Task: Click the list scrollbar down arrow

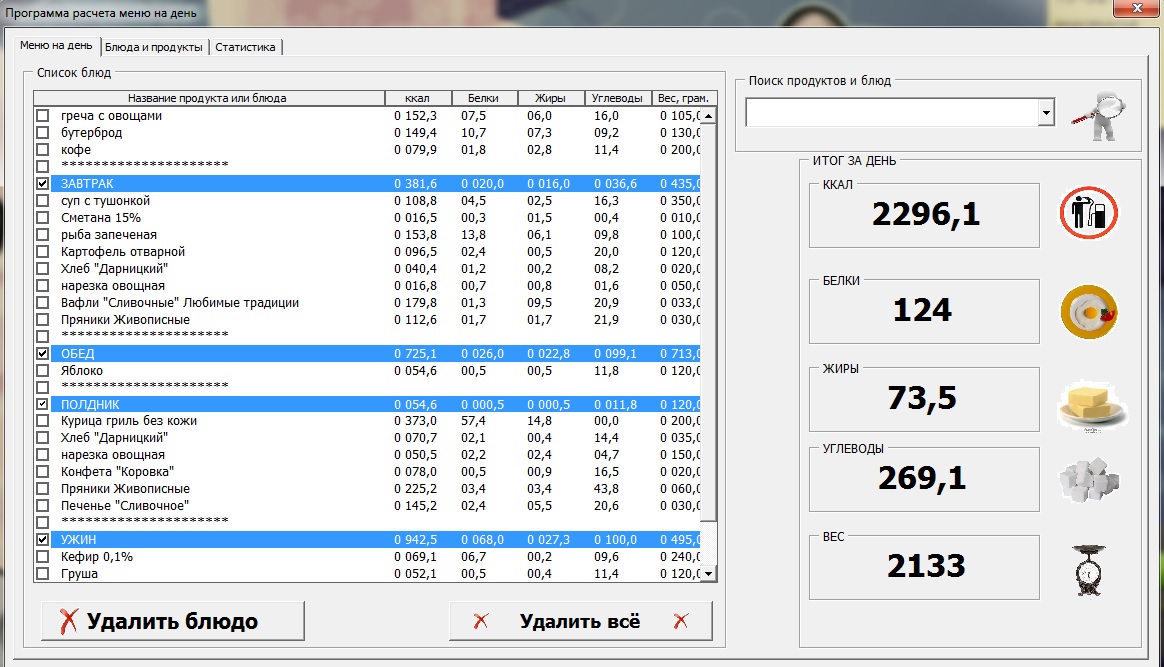Action: [x=709, y=574]
